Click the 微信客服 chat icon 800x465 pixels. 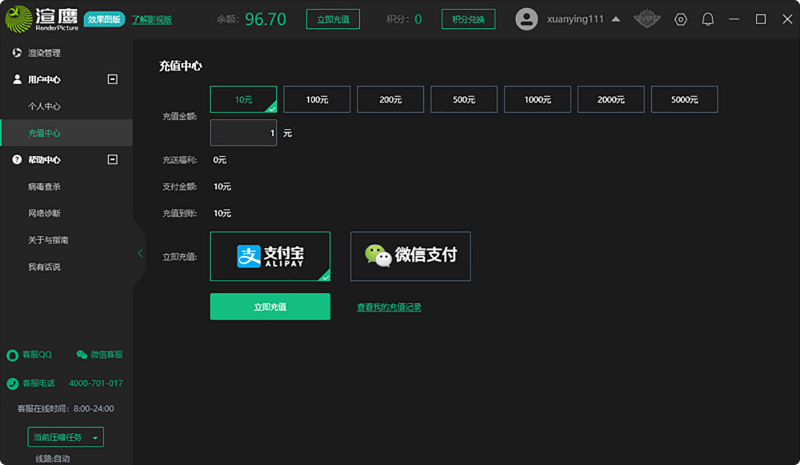point(82,354)
